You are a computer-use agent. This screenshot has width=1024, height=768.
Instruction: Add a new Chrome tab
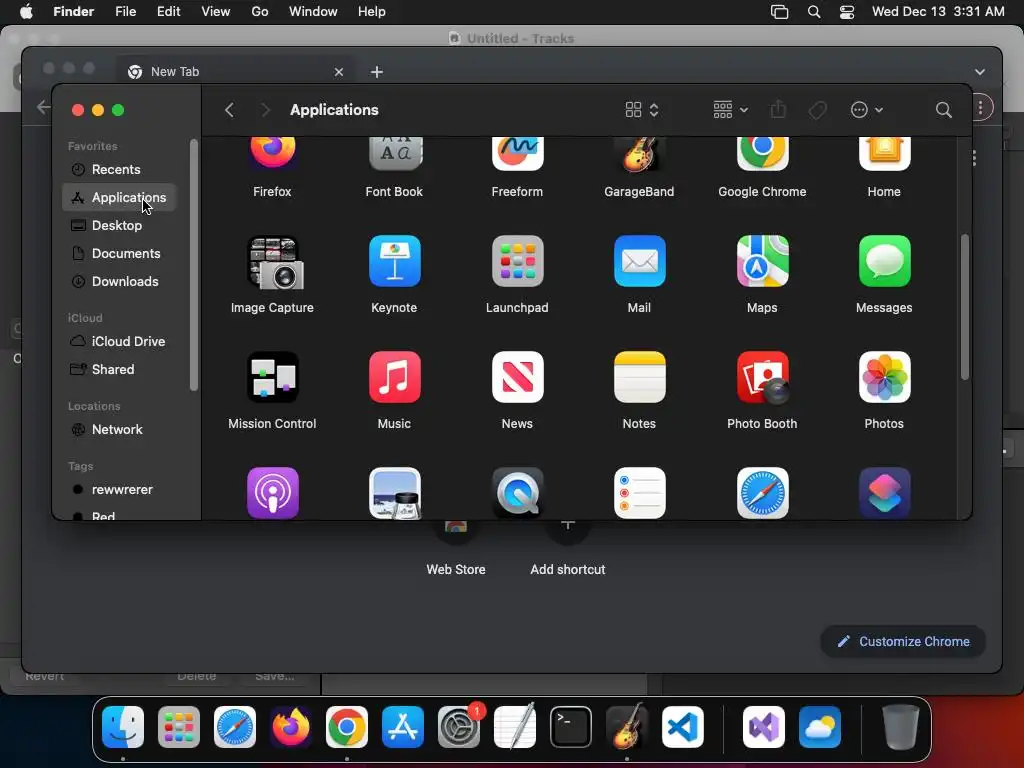pos(377,72)
